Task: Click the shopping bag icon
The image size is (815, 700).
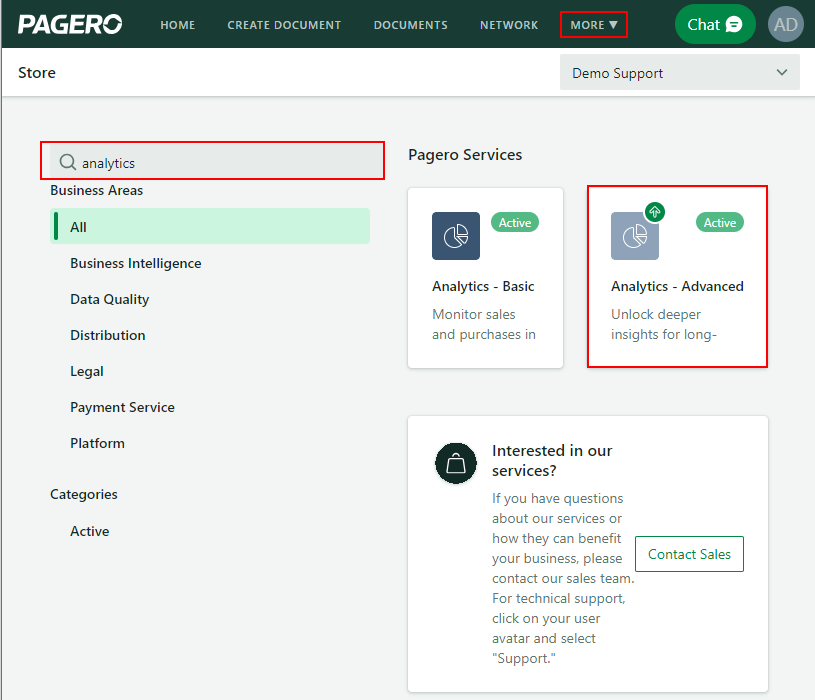Action: coord(456,464)
